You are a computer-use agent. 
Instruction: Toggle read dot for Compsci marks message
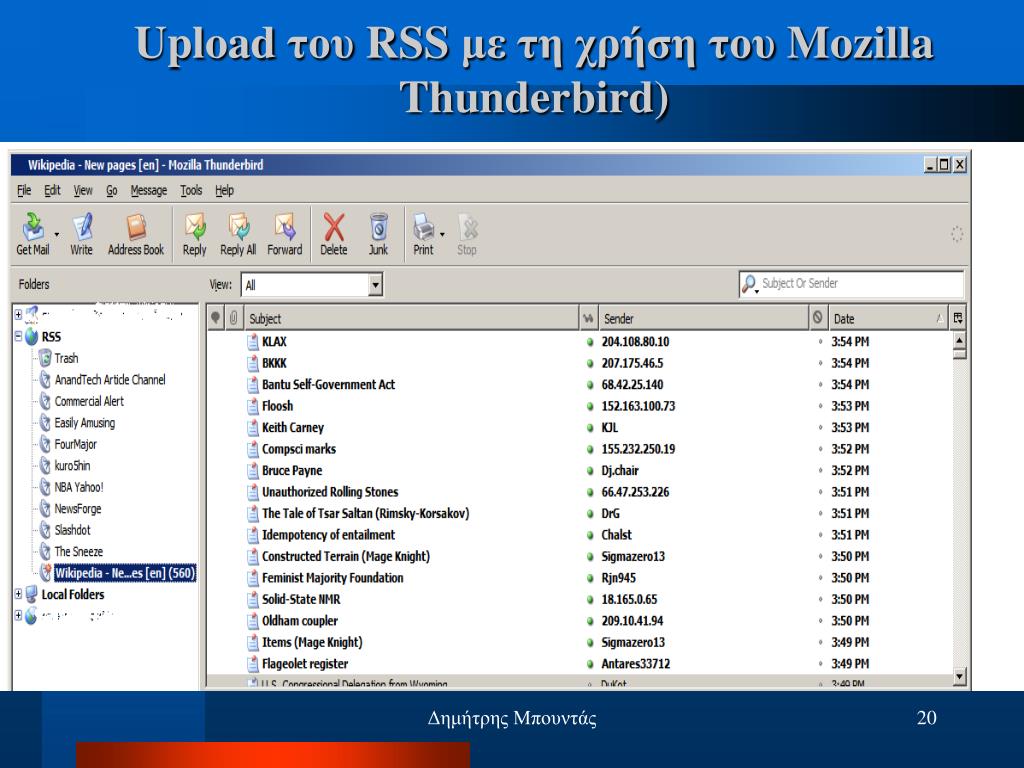(x=590, y=449)
